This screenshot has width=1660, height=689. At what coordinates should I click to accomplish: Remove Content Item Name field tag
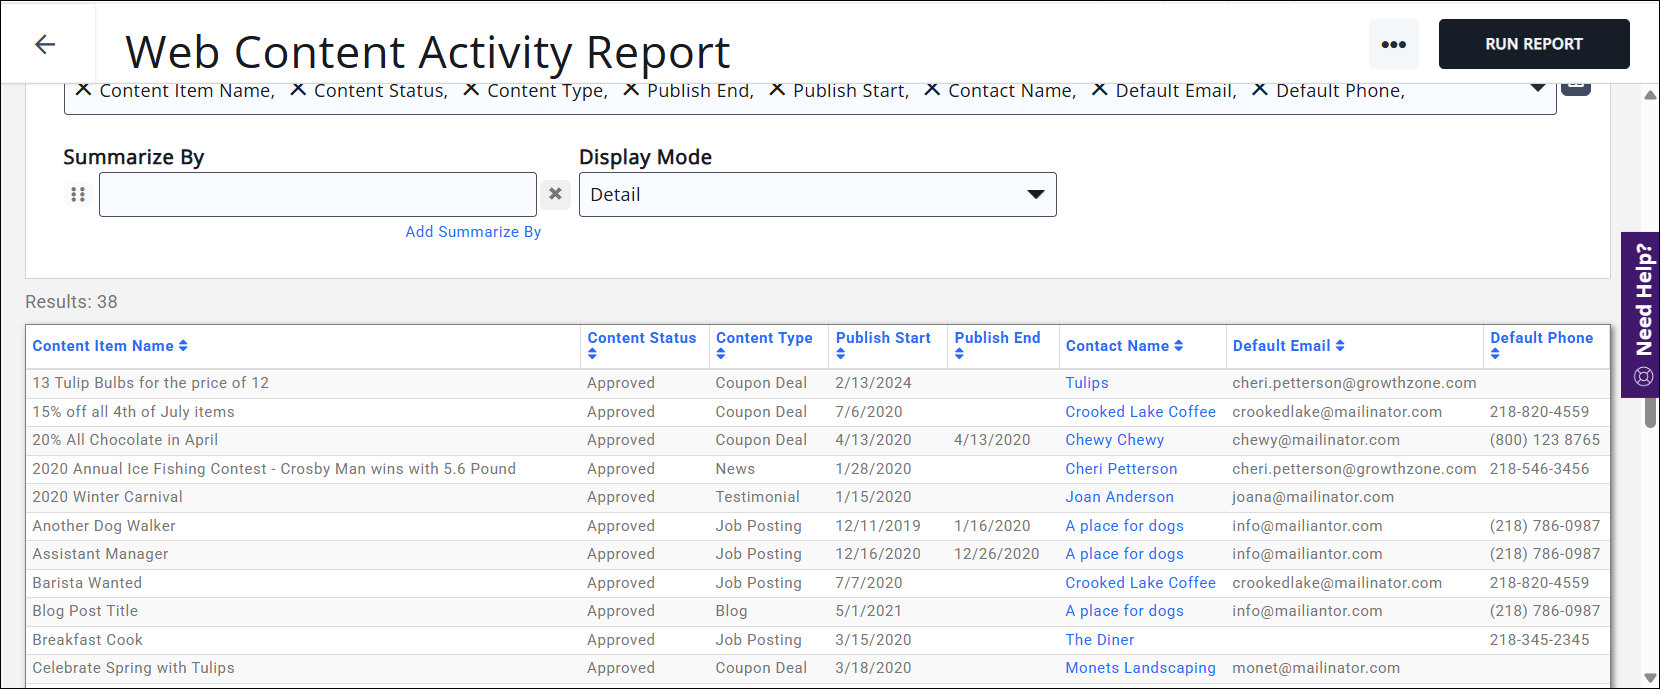pos(84,90)
